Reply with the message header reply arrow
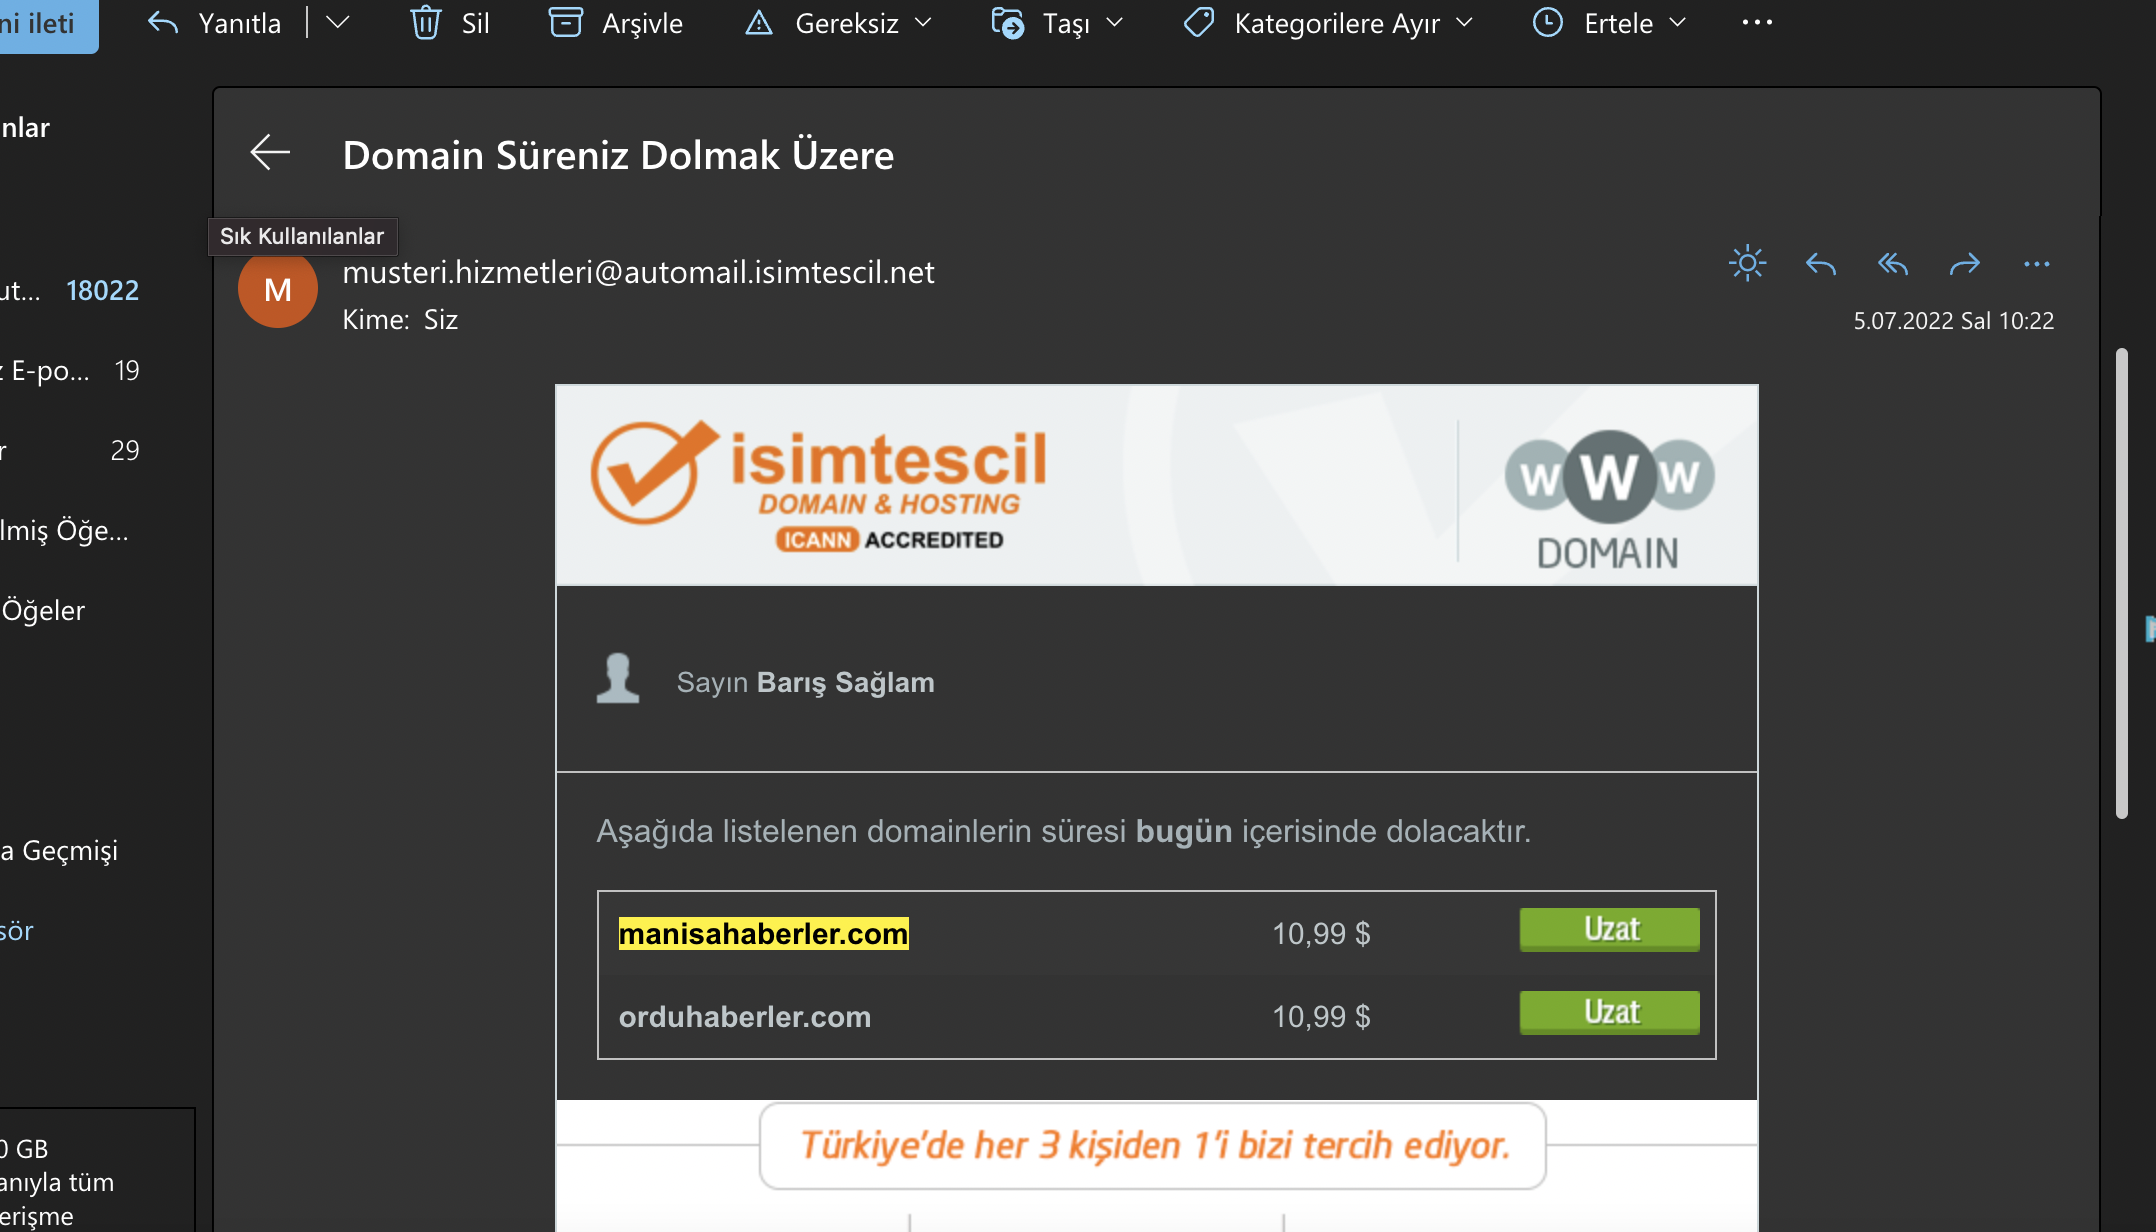The image size is (2156, 1232). [1821, 264]
